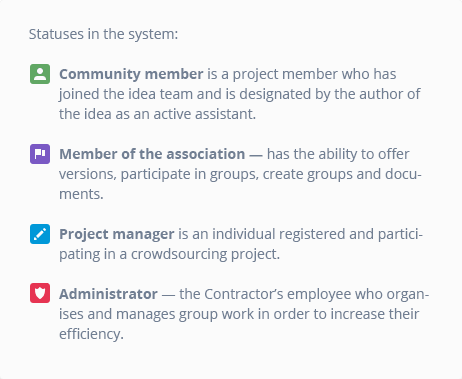Image resolution: width=462 pixels, height=379 pixels.
Task: Click the phrase 'is a project member who has'
Action: click(x=302, y=74)
